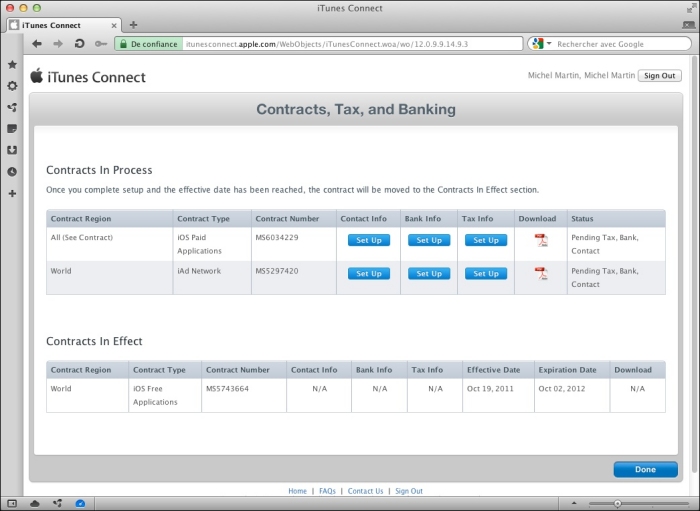The height and width of the screenshot is (511, 700).
Task: Click the Sign Out footer link
Action: [408, 491]
